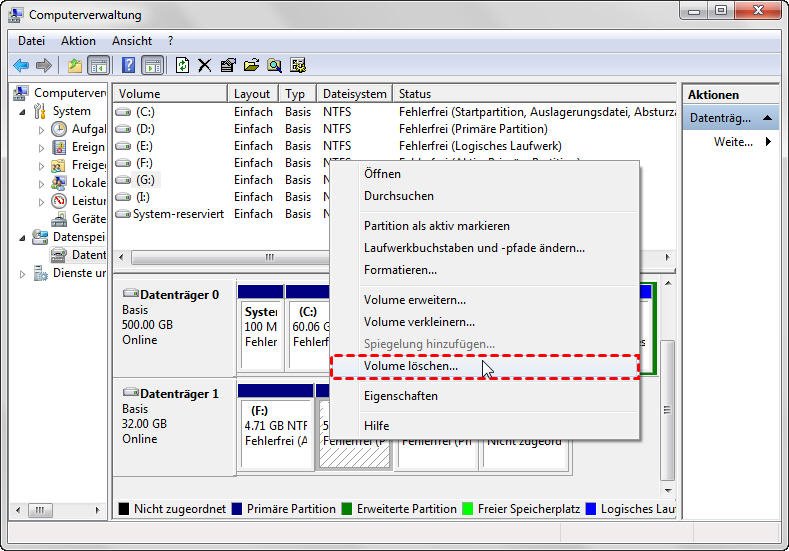789x551 pixels.
Task: Expand the Lokale Benutzer node arrow
Action: 41,184
